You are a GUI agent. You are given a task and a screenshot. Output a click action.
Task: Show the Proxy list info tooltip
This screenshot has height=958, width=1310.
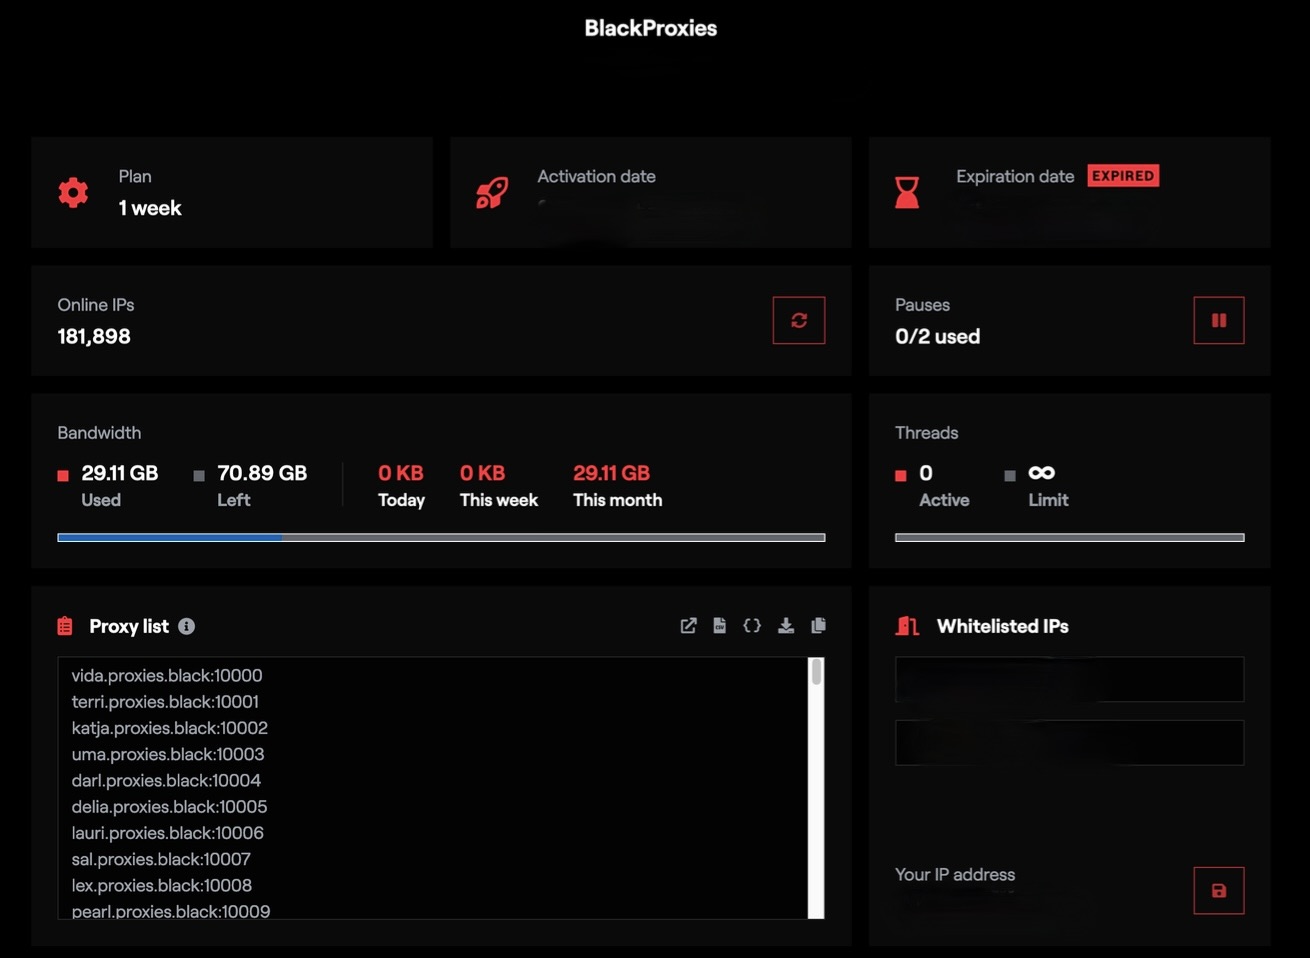coord(186,626)
